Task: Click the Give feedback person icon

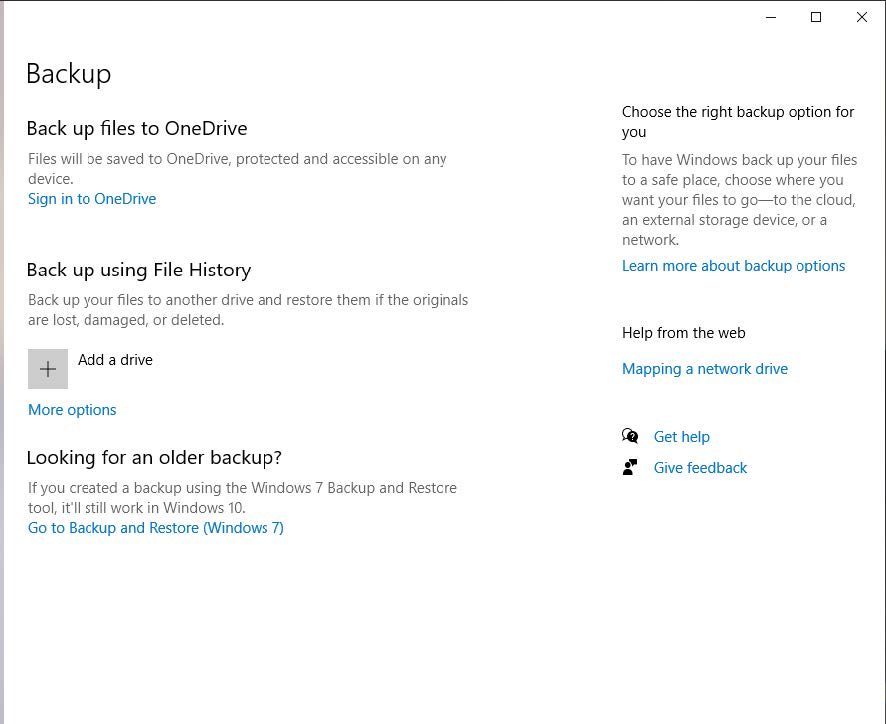Action: point(630,467)
